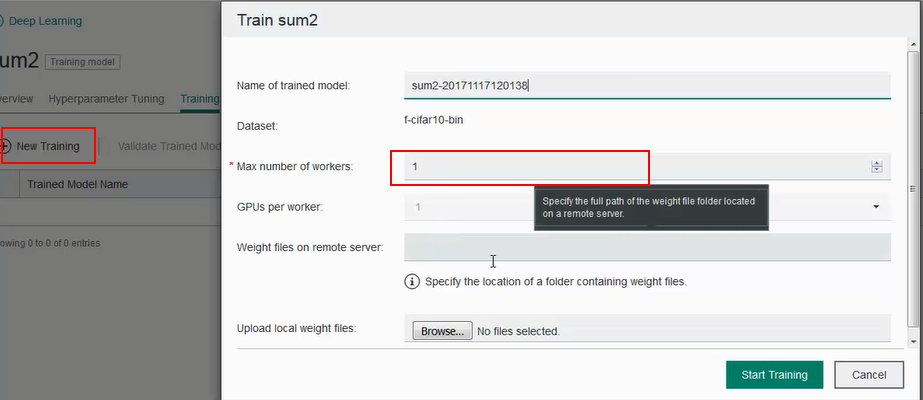
Task: Sort by Trained Model Name column header
Action: (77, 184)
